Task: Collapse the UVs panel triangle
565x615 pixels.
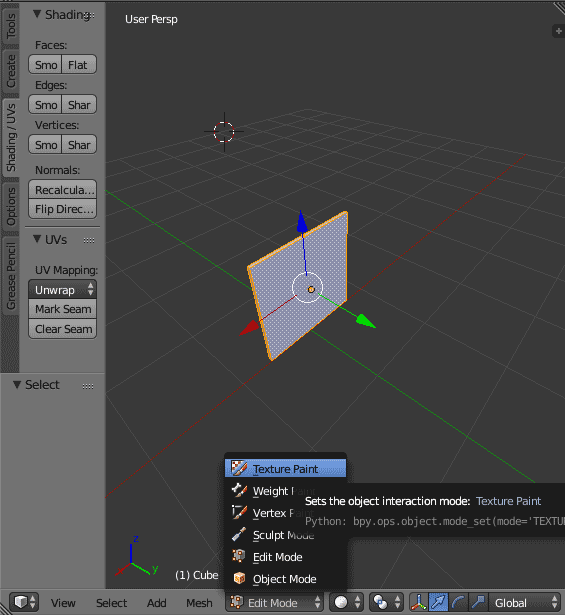Action: click(x=37, y=239)
